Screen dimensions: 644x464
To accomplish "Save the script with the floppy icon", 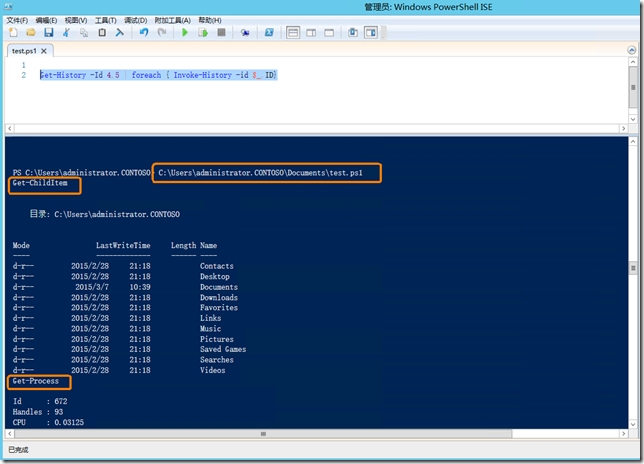I will [48, 32].
